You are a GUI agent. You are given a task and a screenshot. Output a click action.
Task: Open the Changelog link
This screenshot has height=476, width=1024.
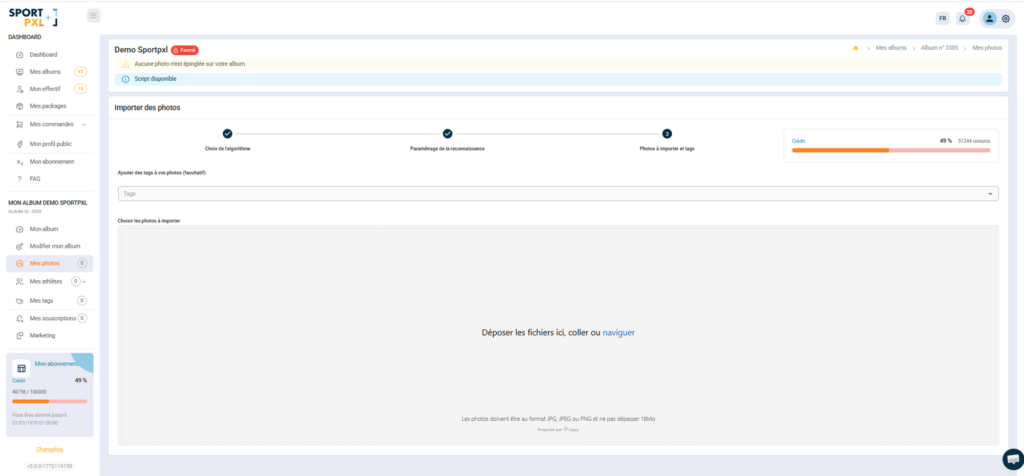tap(49, 449)
